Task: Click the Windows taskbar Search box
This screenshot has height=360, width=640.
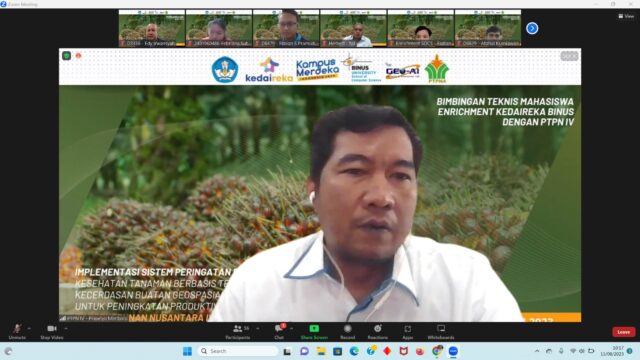Action: pos(238,351)
